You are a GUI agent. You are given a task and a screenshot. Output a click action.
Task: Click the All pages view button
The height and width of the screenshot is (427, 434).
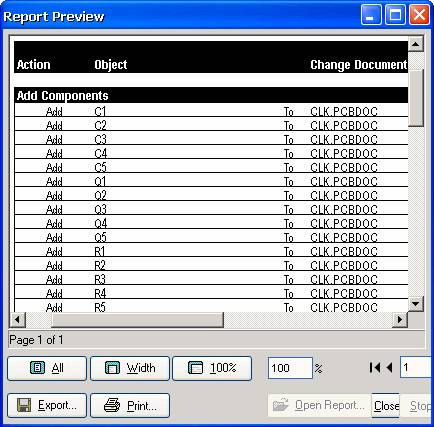[x=47, y=368]
